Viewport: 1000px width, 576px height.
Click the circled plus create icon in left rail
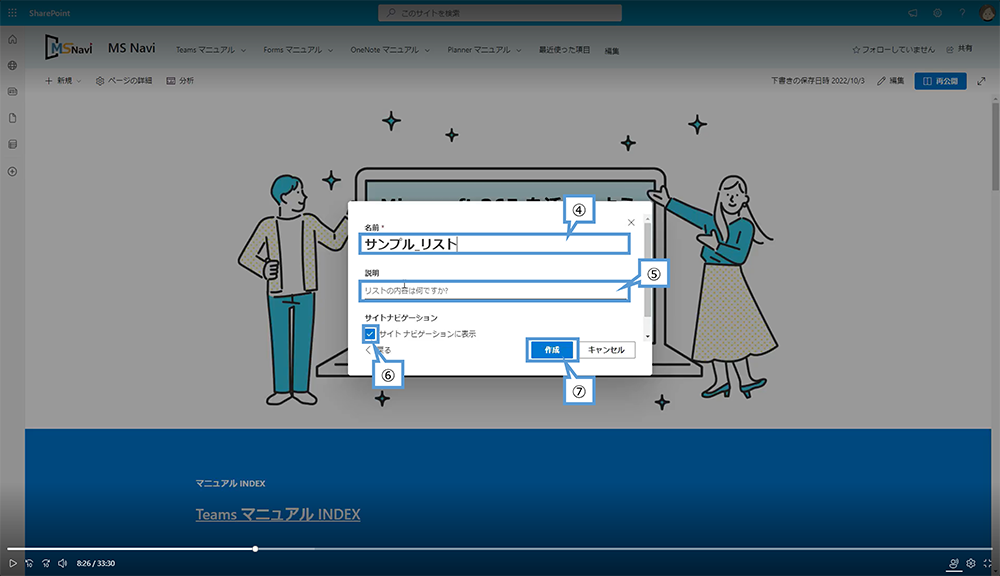pos(12,171)
